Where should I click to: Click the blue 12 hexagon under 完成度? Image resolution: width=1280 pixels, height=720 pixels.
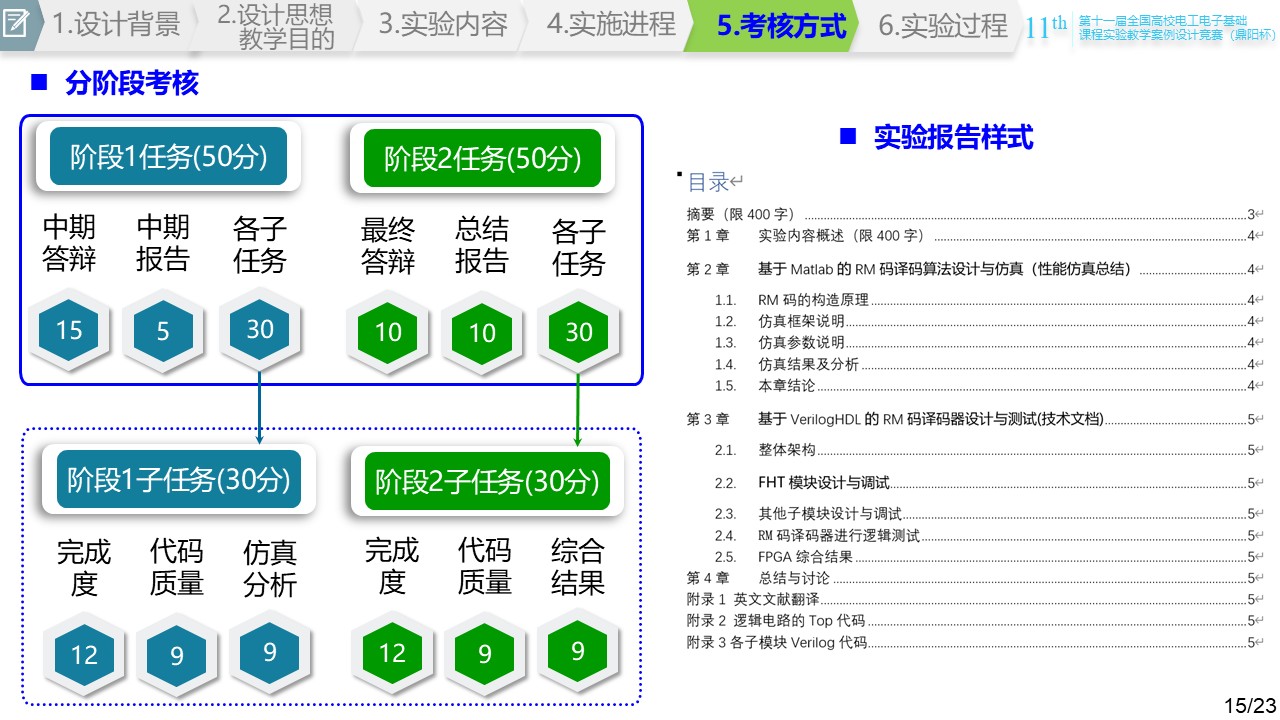[84, 655]
